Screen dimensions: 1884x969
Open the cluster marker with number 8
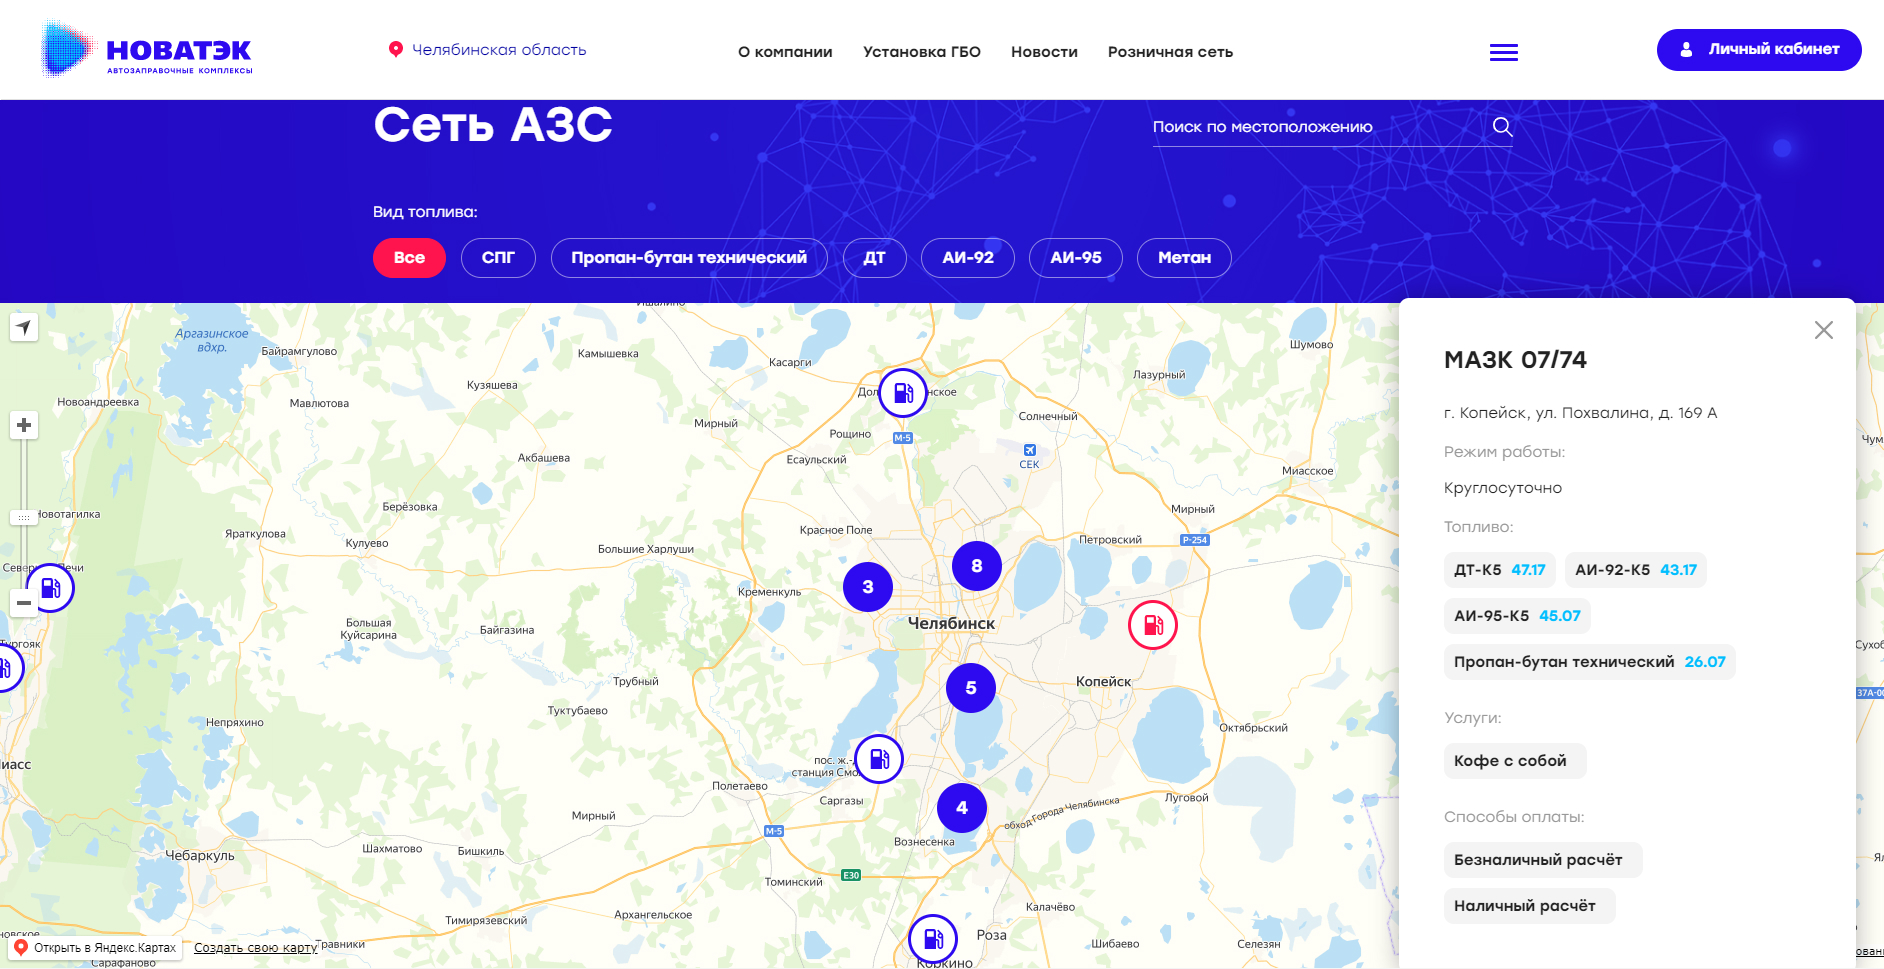click(x=976, y=566)
